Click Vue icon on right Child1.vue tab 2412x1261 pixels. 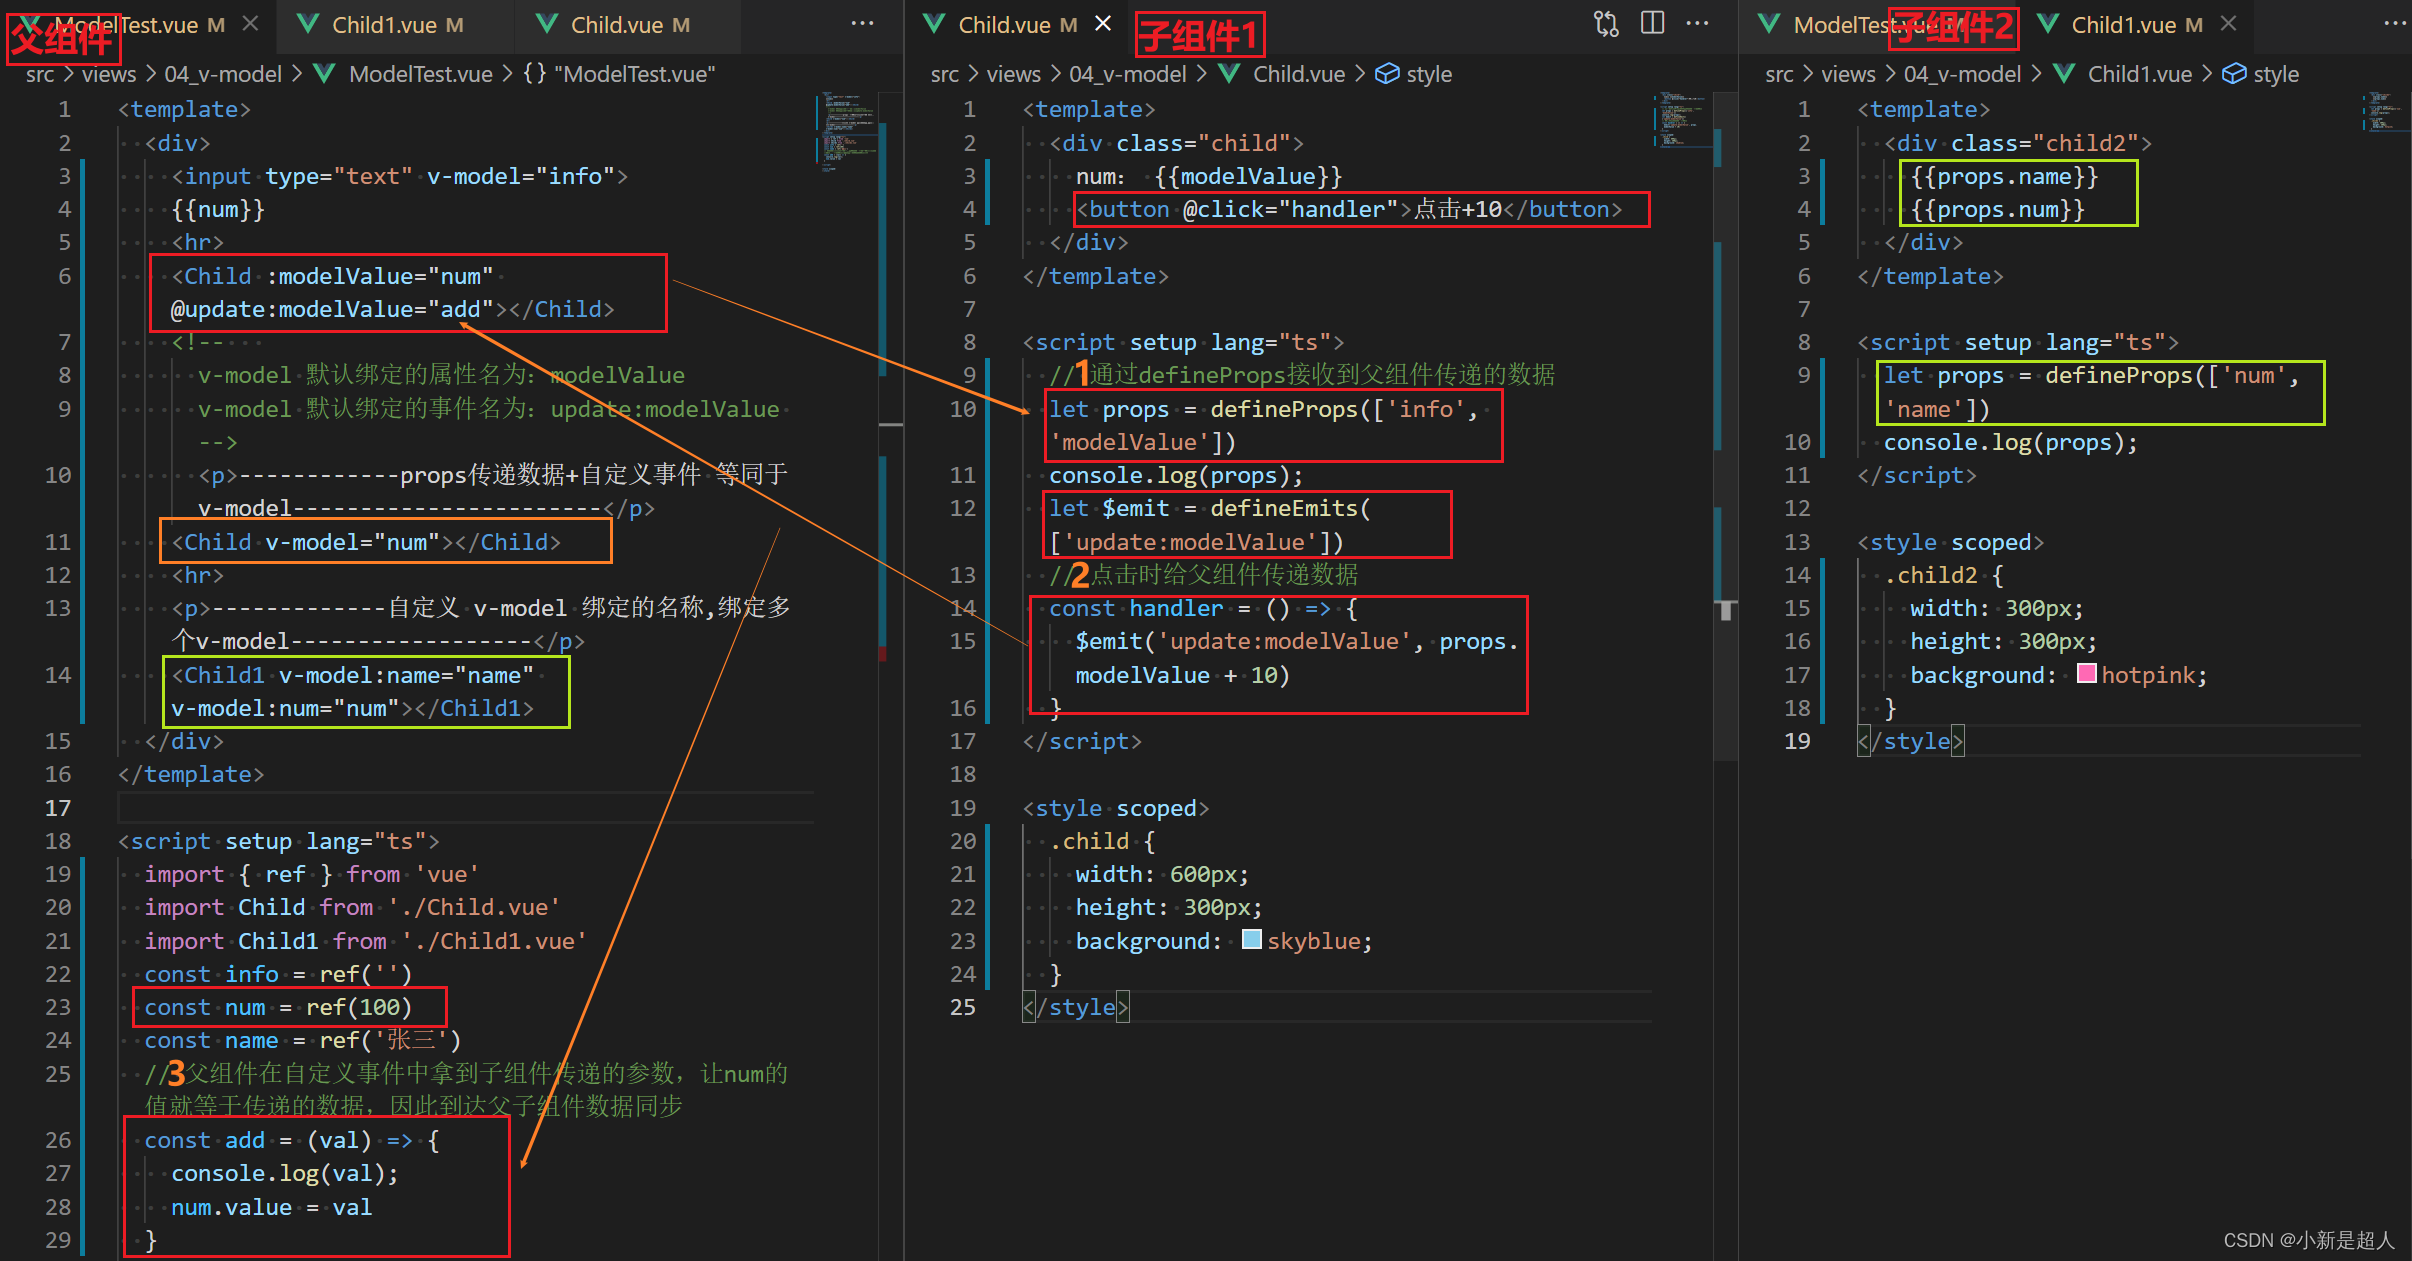[x=2048, y=25]
